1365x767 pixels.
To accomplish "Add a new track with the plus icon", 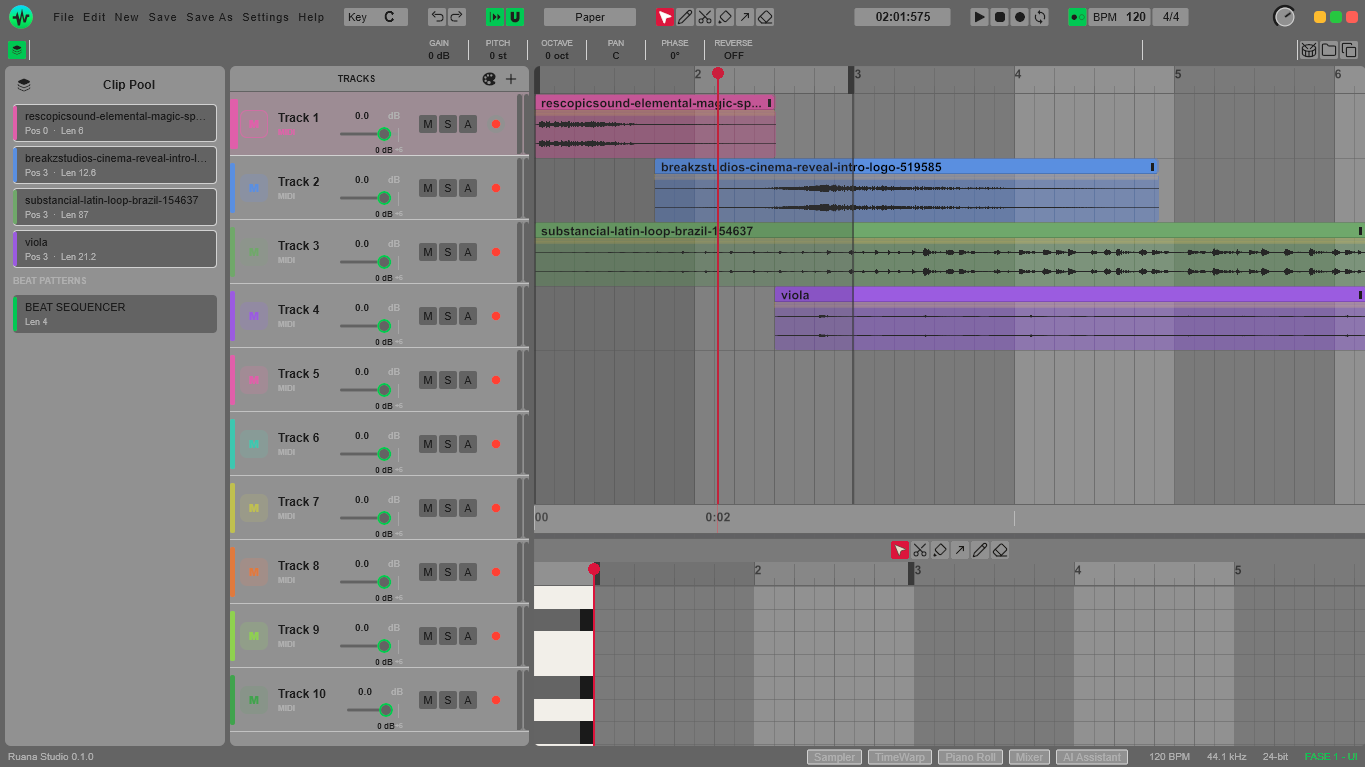I will click(511, 79).
